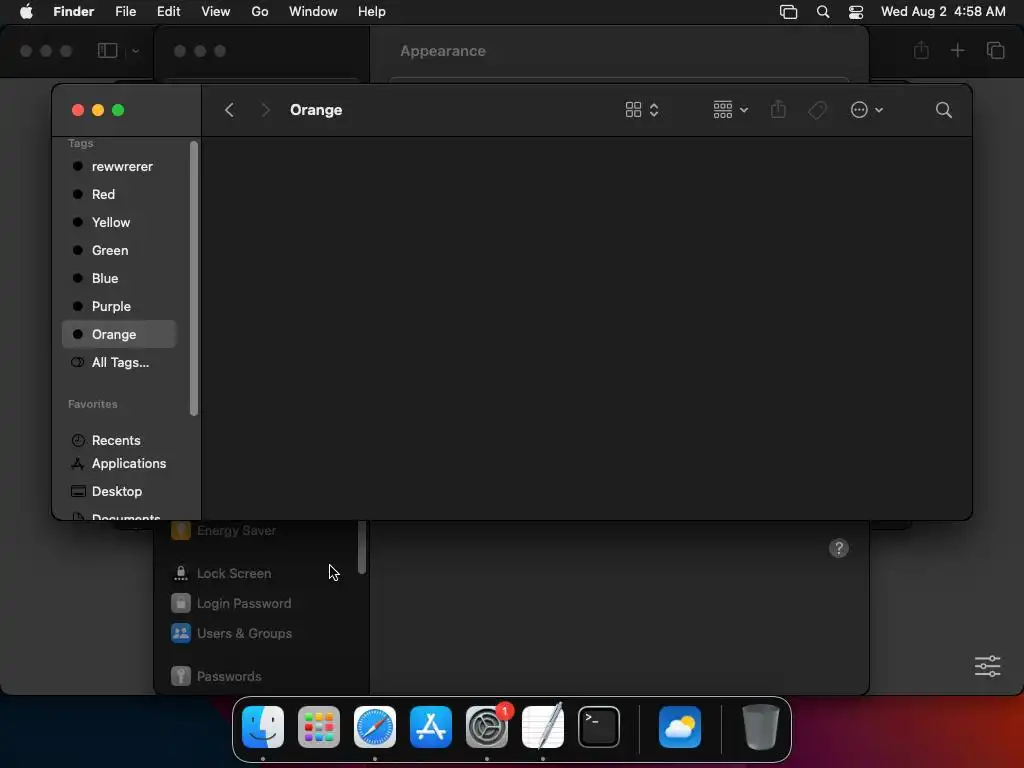Open Control Center in menu bar

pyautogui.click(x=856, y=12)
